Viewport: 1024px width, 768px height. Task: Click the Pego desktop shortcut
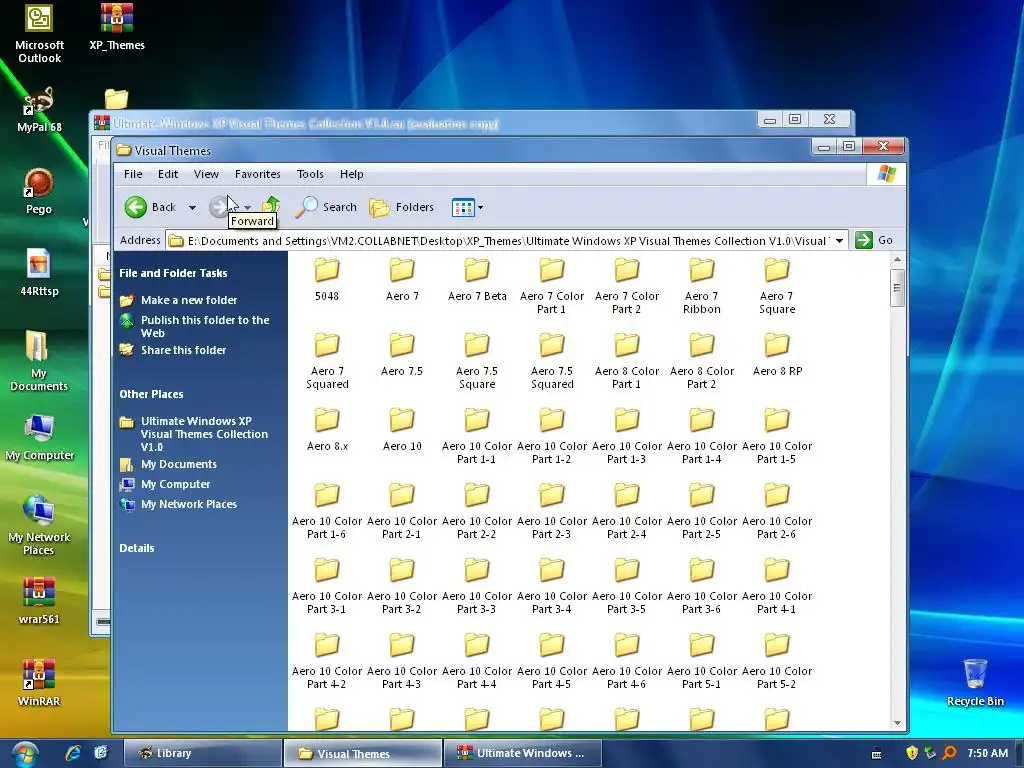pos(39,192)
